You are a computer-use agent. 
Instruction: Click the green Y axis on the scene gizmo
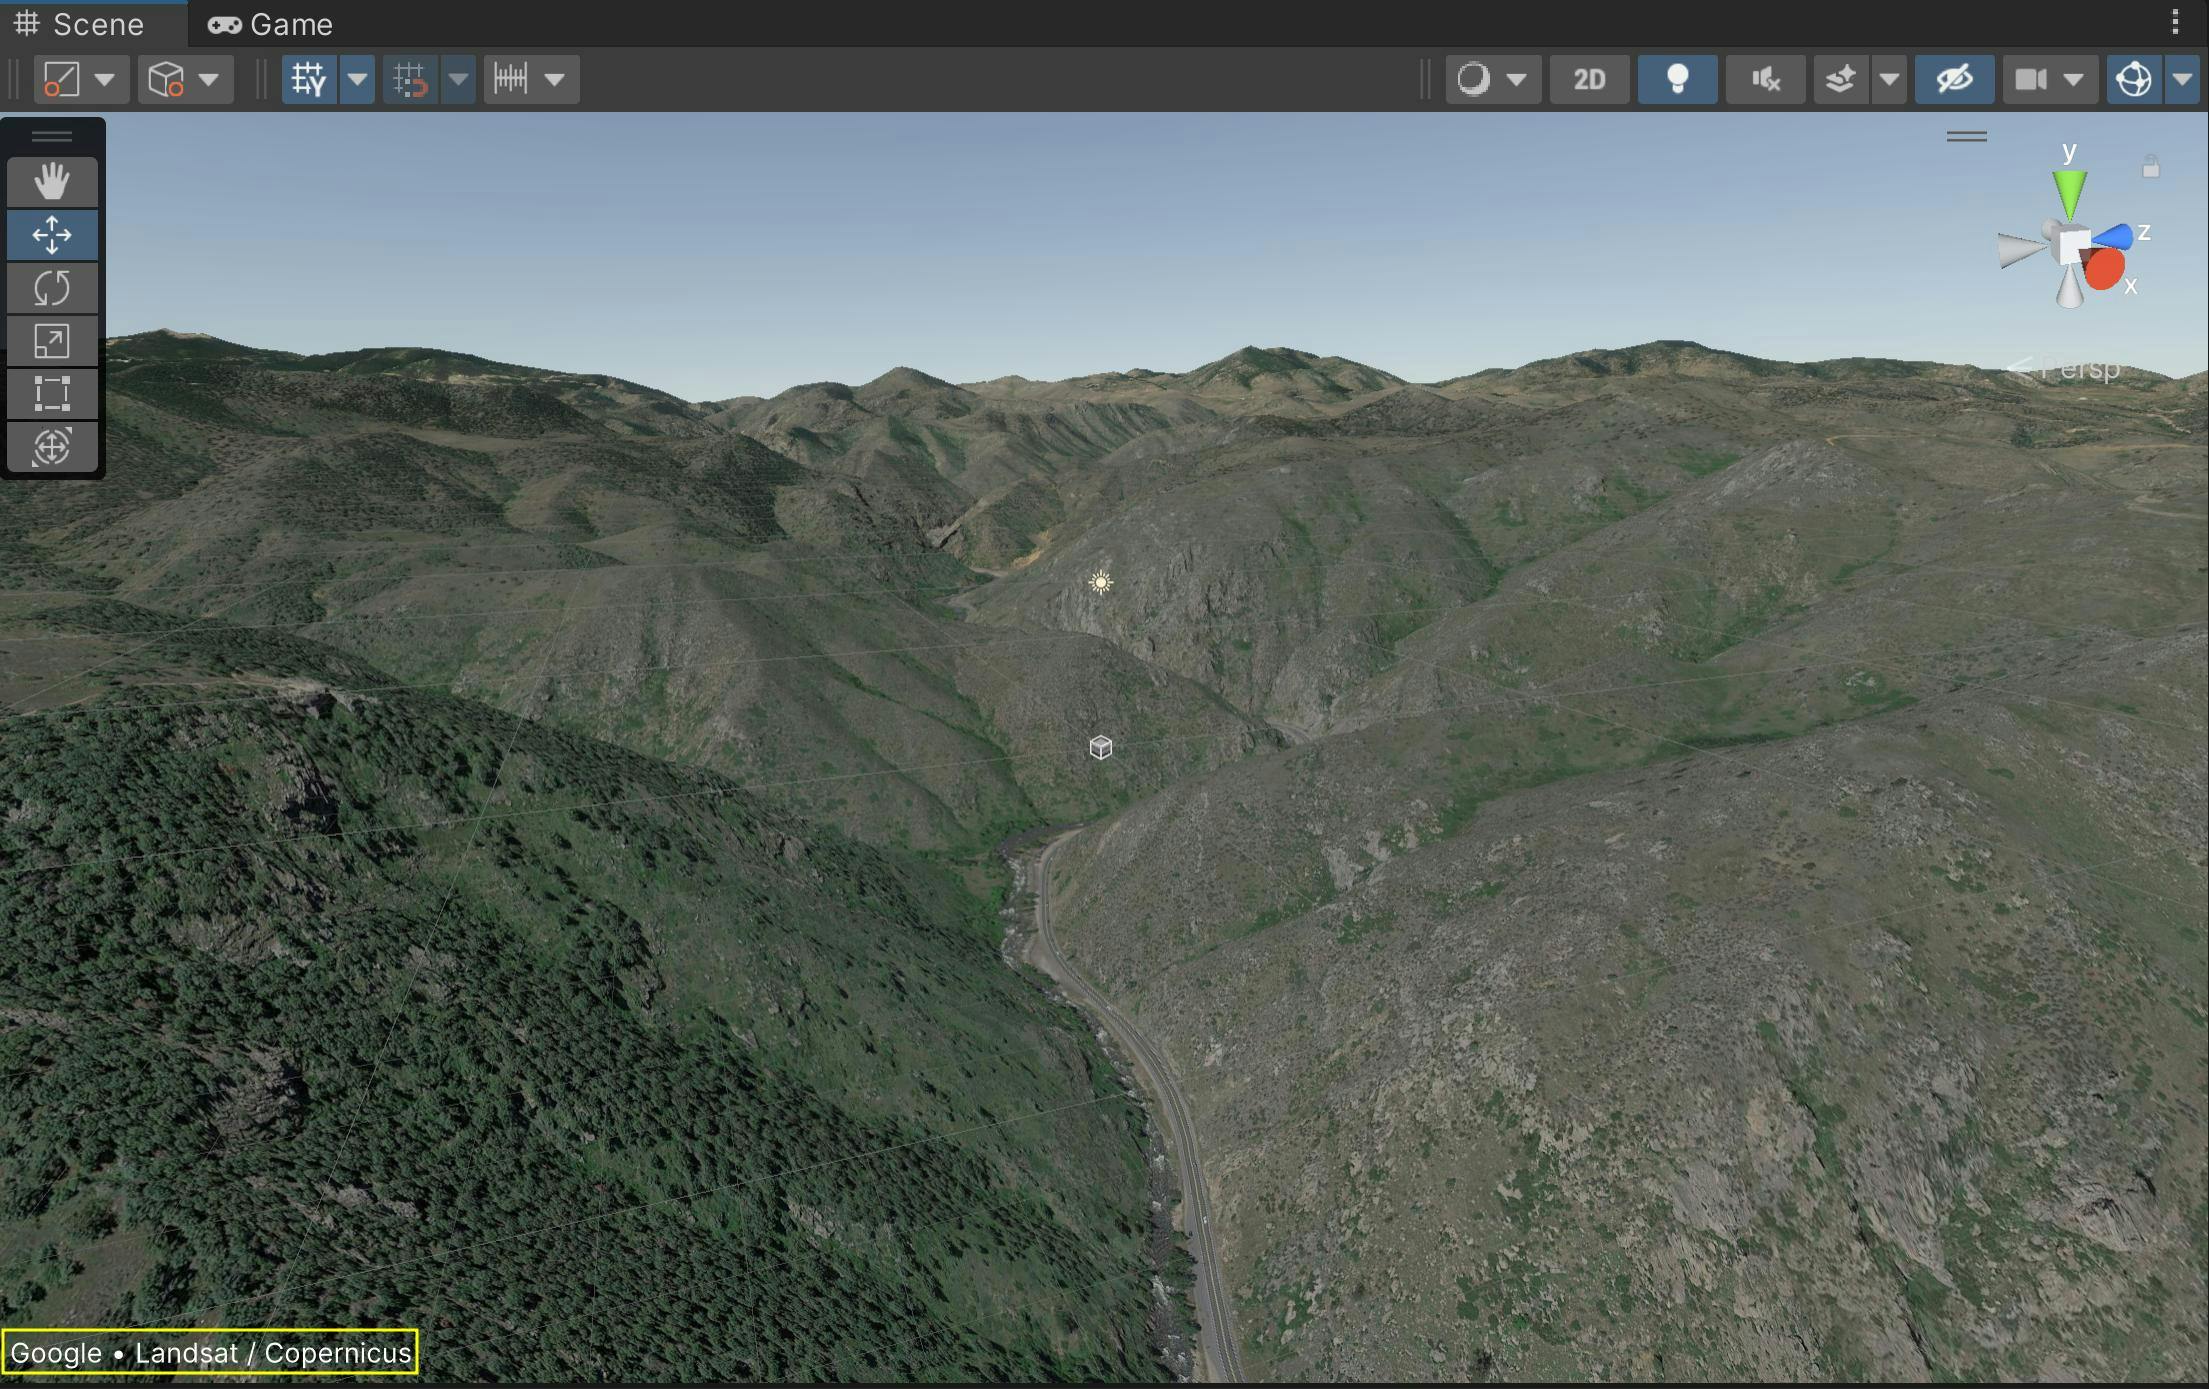click(2069, 190)
